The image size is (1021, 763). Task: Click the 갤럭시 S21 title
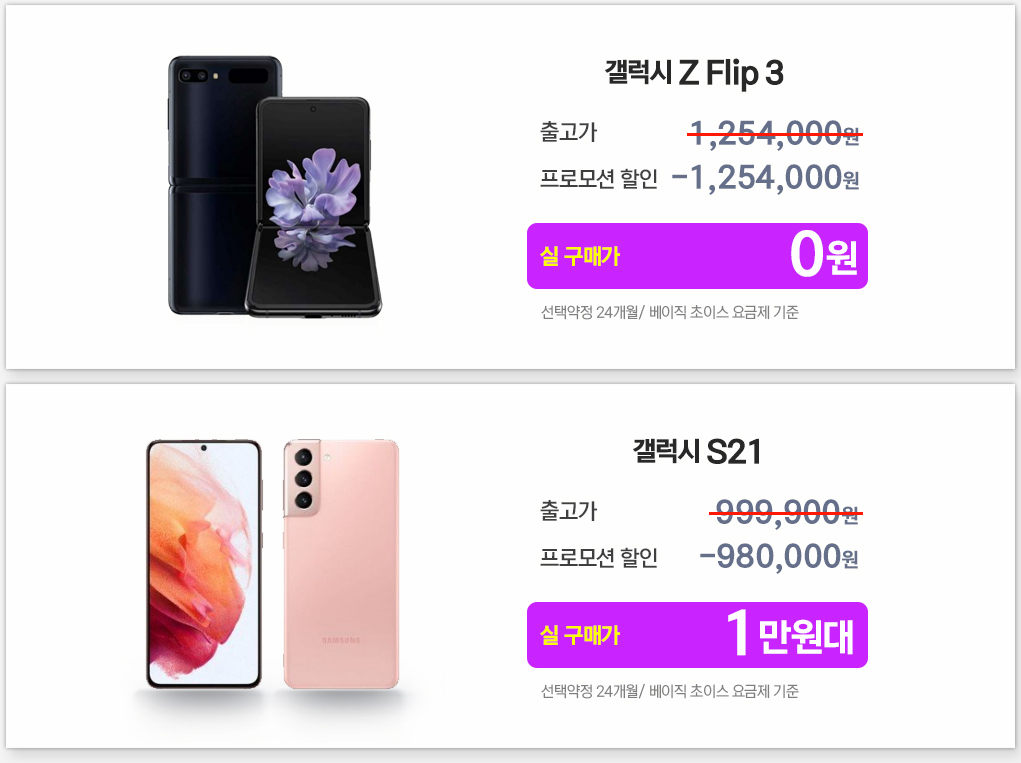[697, 451]
